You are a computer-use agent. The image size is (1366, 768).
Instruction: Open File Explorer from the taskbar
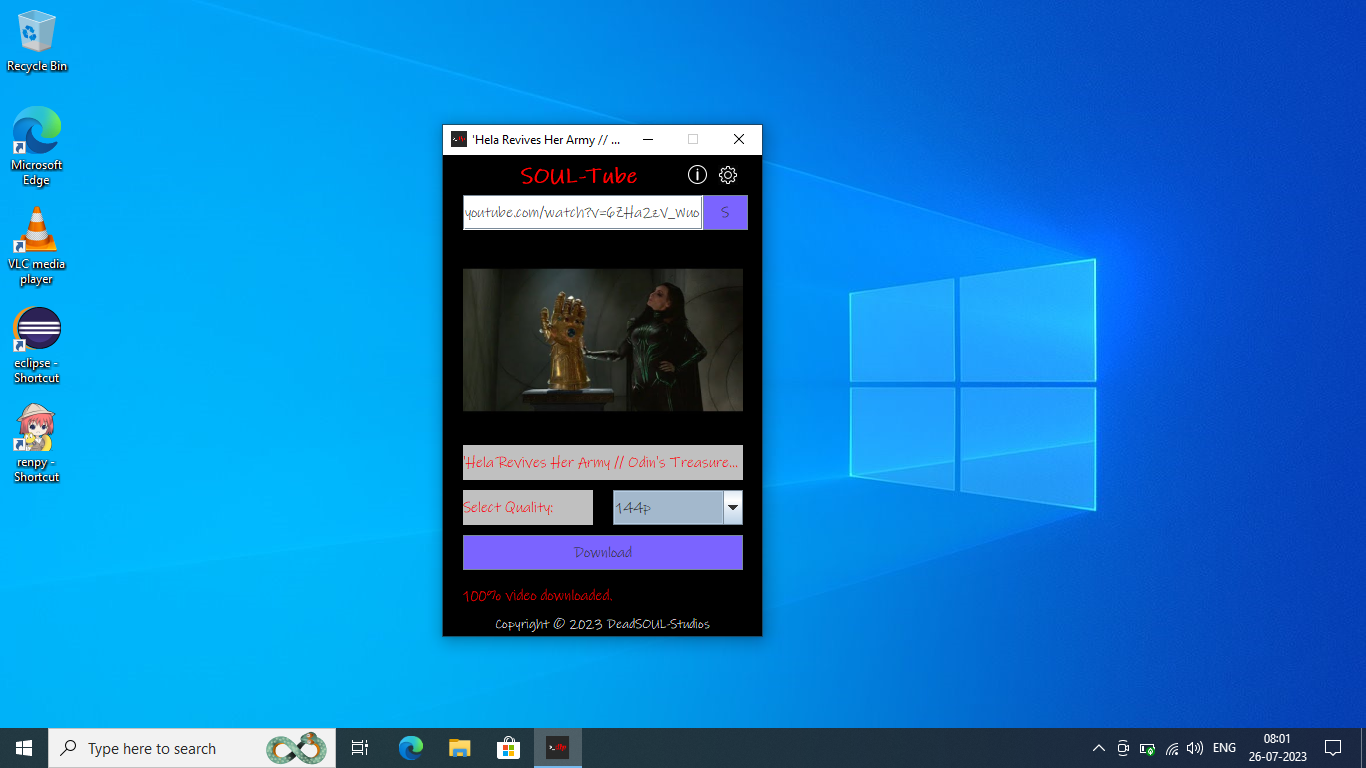click(459, 748)
